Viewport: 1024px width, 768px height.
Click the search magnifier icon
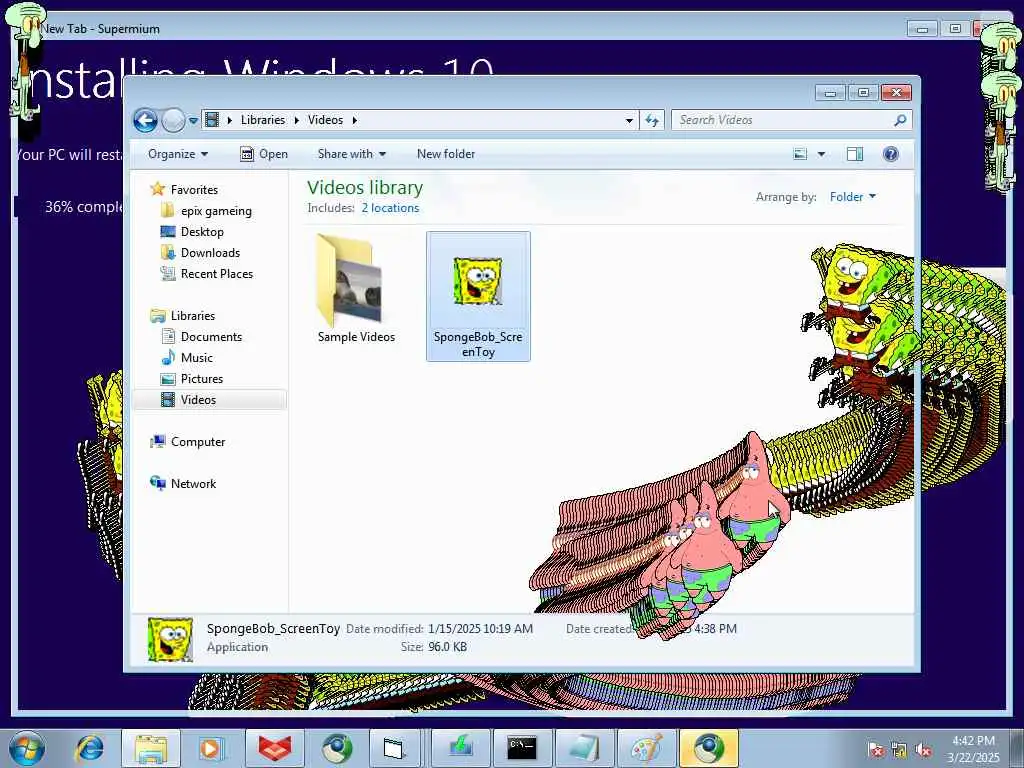click(900, 120)
